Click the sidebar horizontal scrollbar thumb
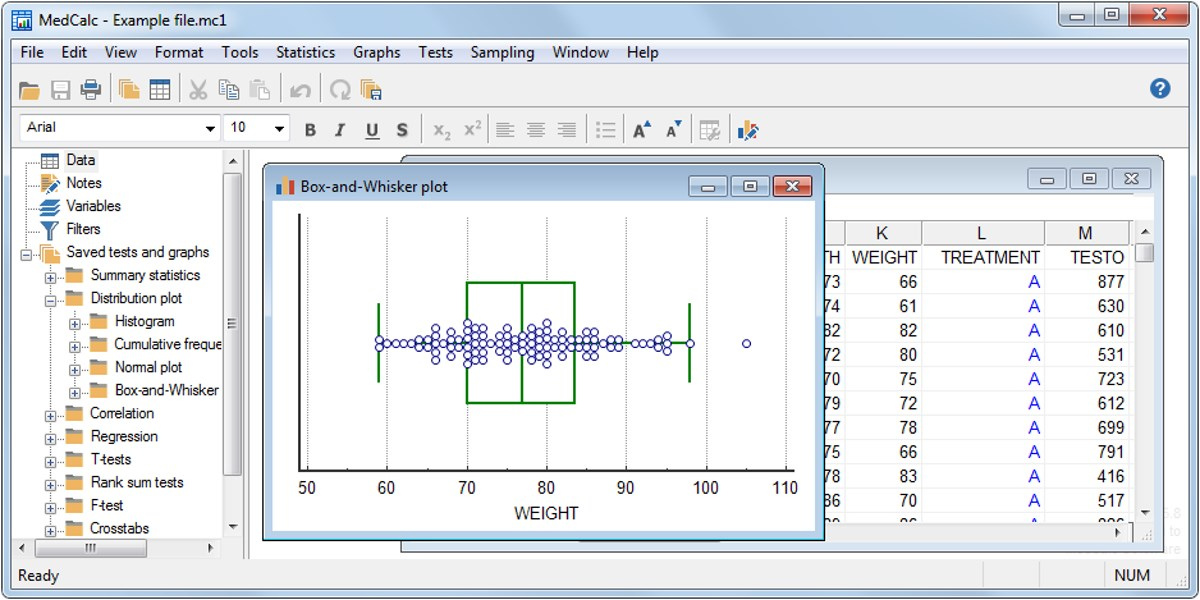 pyautogui.click(x=90, y=548)
